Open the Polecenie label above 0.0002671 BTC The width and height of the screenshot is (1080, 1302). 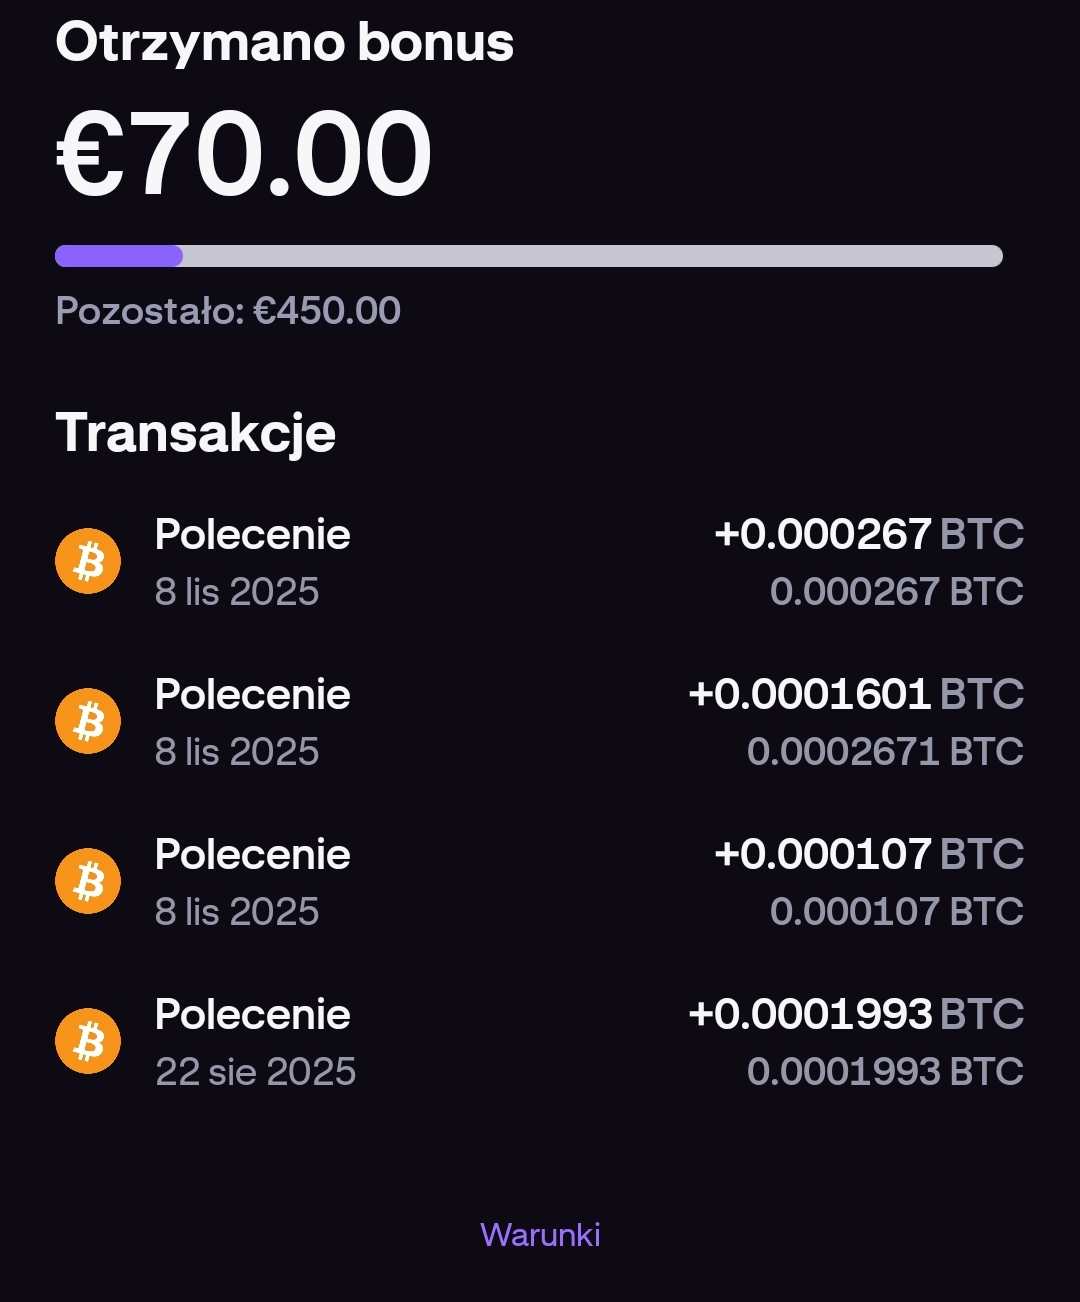252,695
